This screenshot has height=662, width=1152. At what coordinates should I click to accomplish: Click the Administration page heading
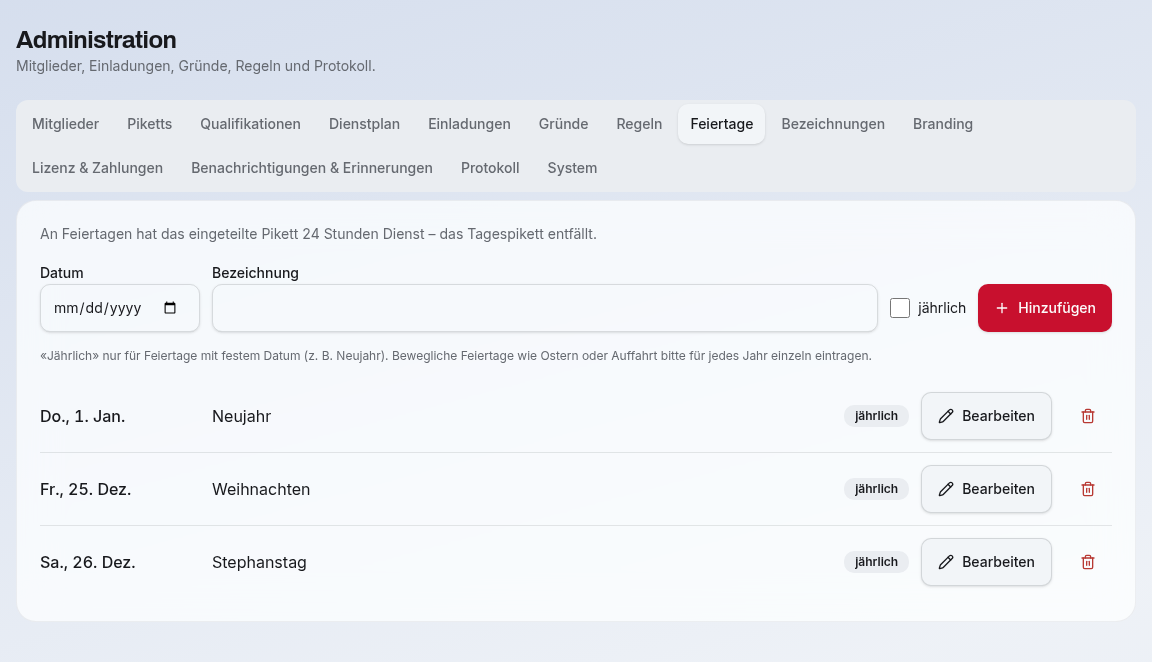click(96, 40)
